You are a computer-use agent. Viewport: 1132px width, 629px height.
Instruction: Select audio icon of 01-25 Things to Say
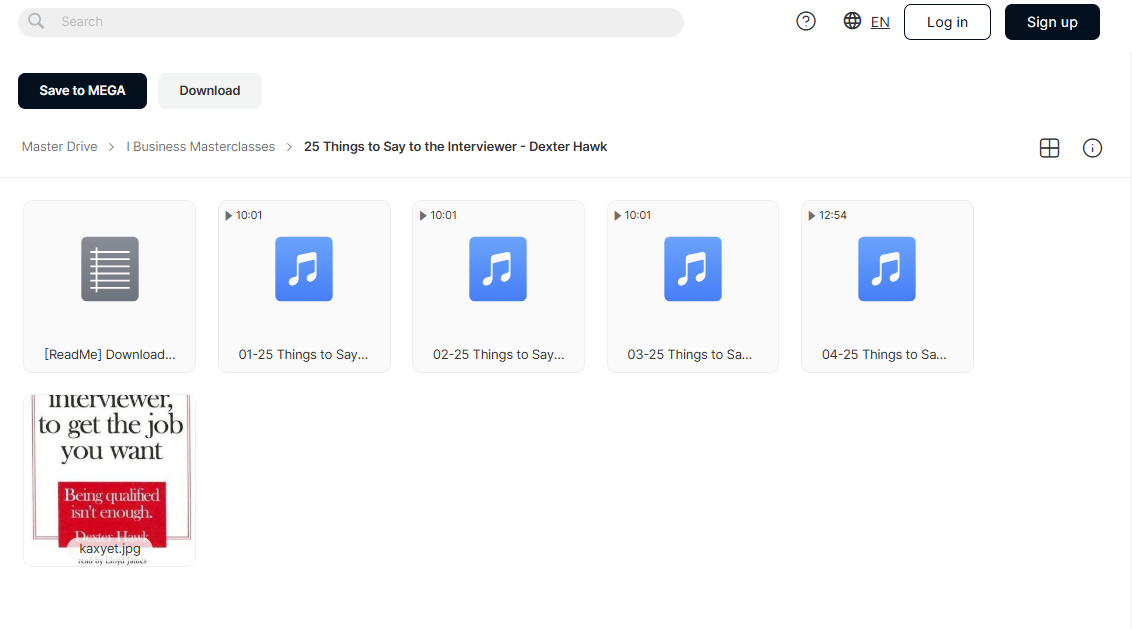[304, 269]
